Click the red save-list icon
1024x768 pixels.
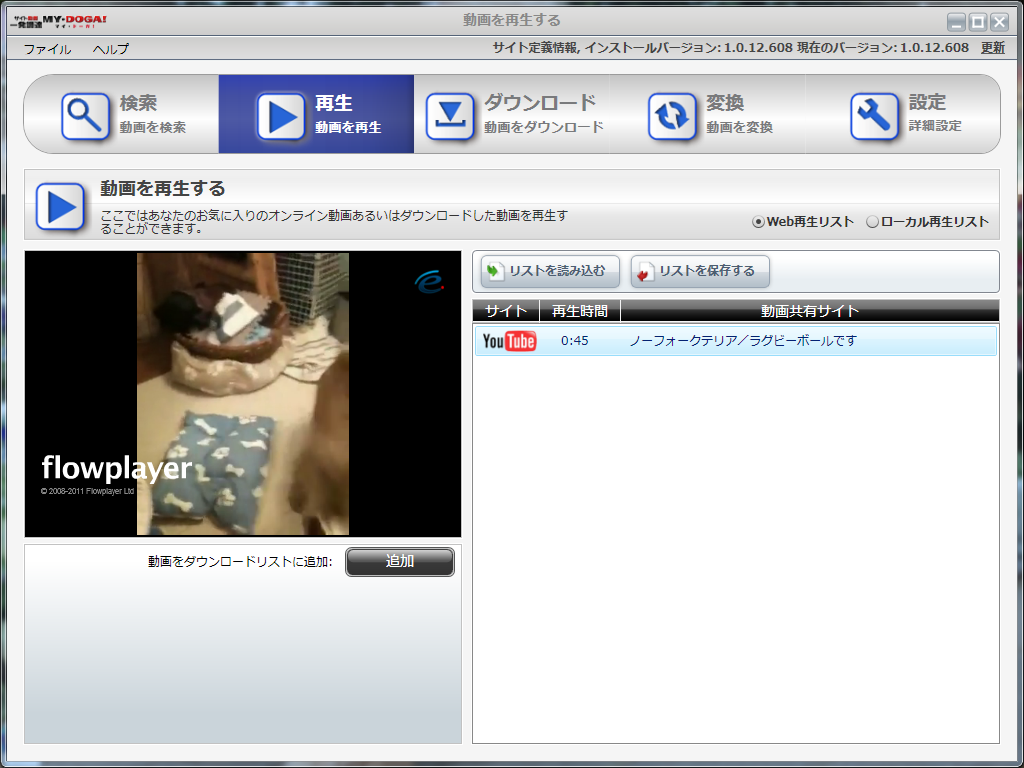(x=645, y=272)
